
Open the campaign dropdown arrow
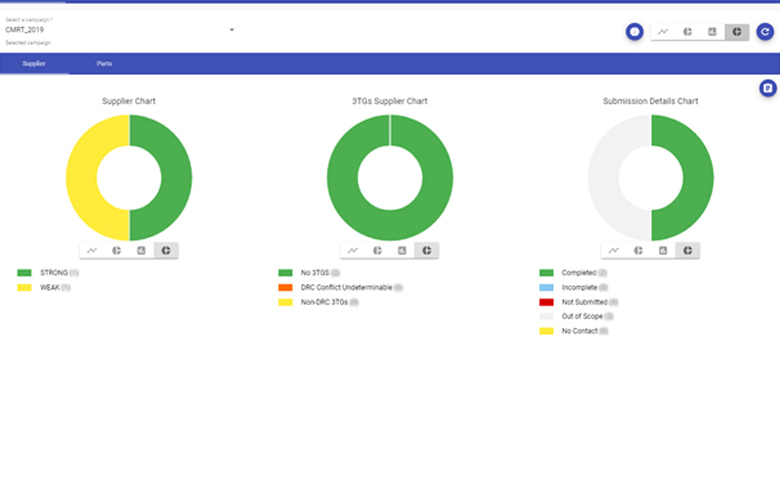tap(232, 30)
